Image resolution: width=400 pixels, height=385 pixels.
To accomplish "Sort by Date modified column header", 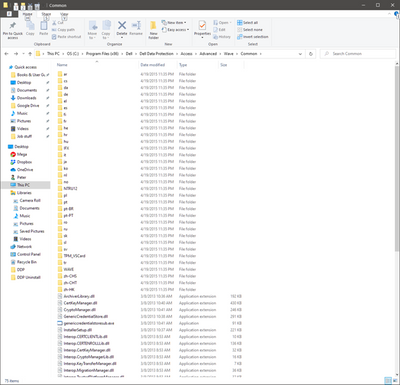I will 152,65.
